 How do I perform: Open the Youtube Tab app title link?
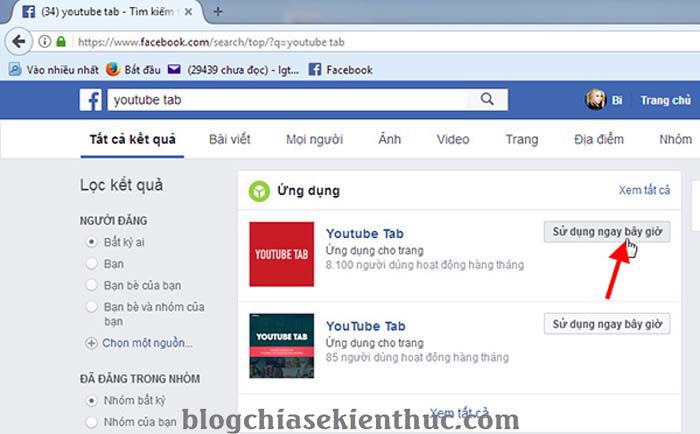364,234
